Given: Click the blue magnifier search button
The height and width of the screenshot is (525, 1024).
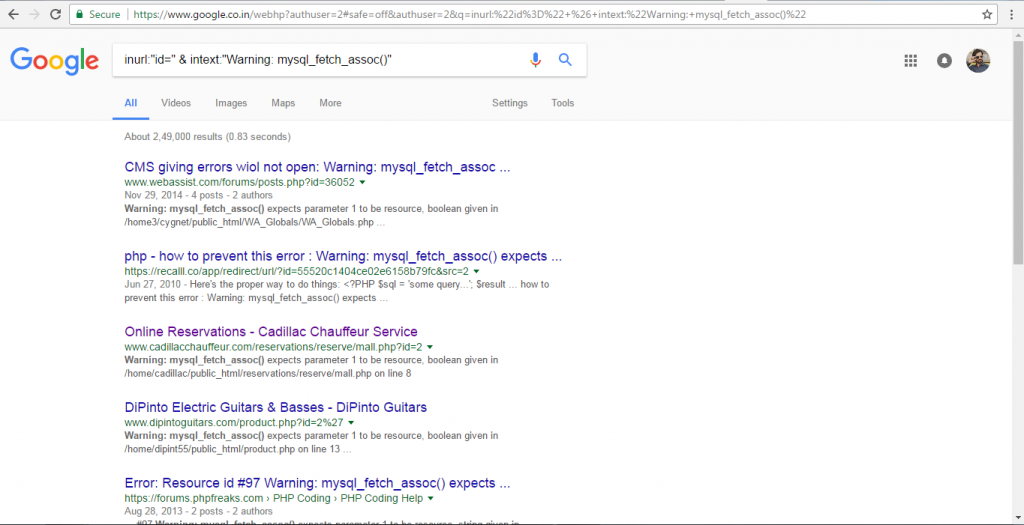Looking at the screenshot, I should (x=566, y=60).
